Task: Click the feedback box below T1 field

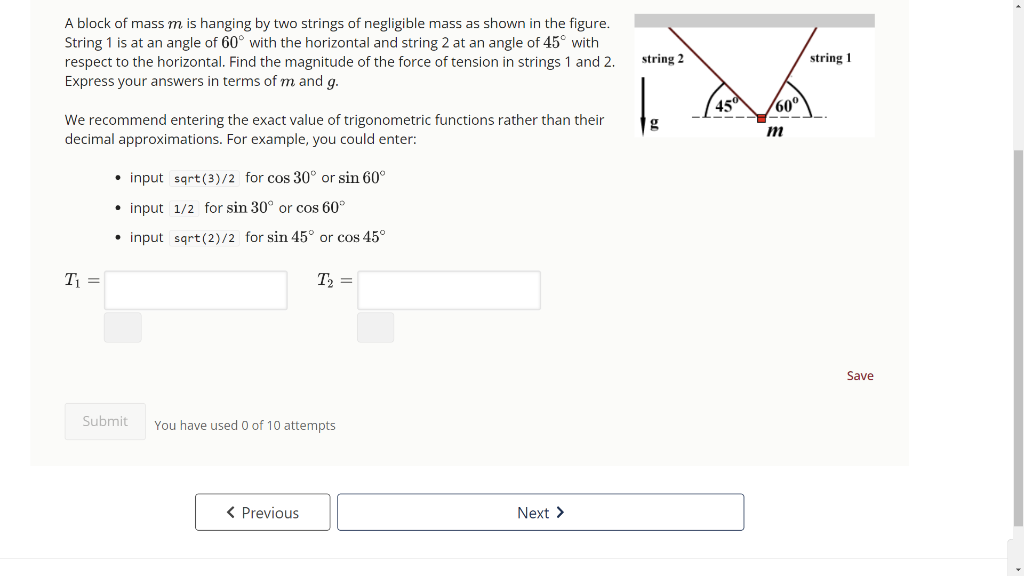Action: pyautogui.click(x=122, y=327)
